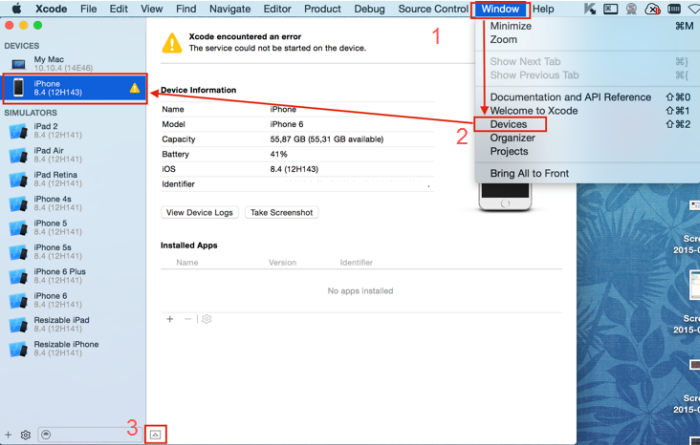Open the Source Control menu
Image resolution: width=700 pixels, height=445 pixels.
coord(433,9)
